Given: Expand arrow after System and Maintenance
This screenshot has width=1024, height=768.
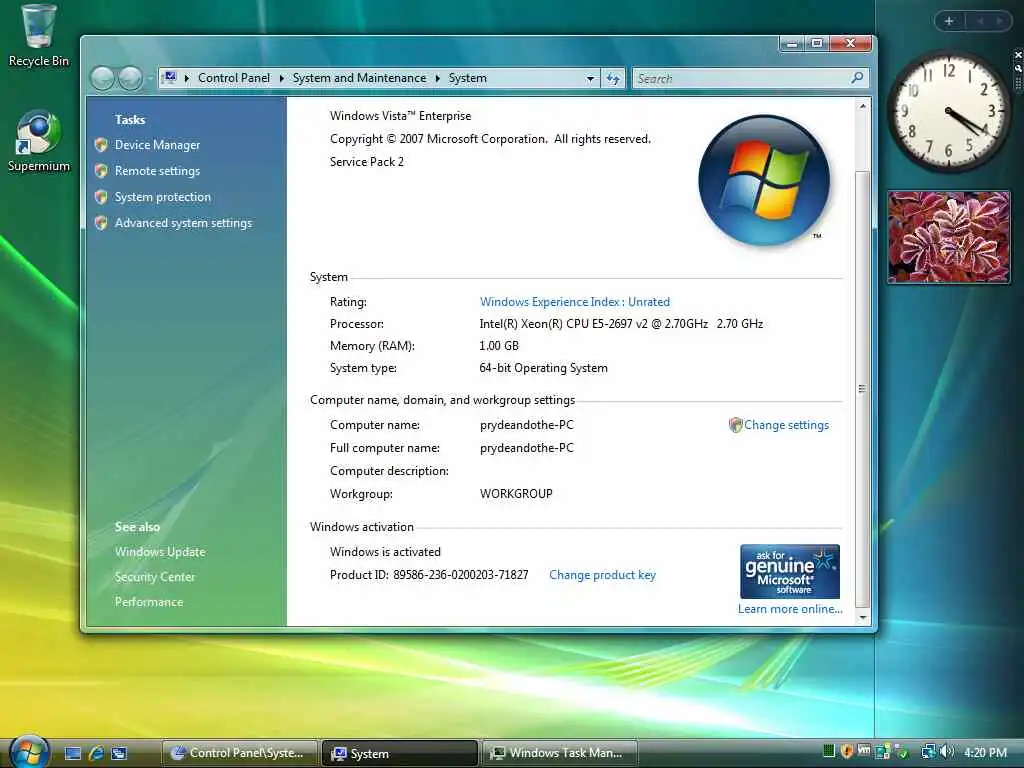Looking at the screenshot, I should [x=438, y=78].
